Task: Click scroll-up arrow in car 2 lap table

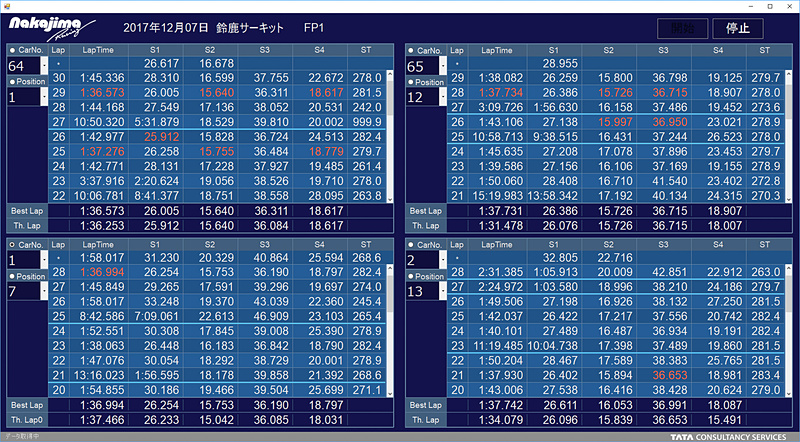Action: (x=789, y=269)
